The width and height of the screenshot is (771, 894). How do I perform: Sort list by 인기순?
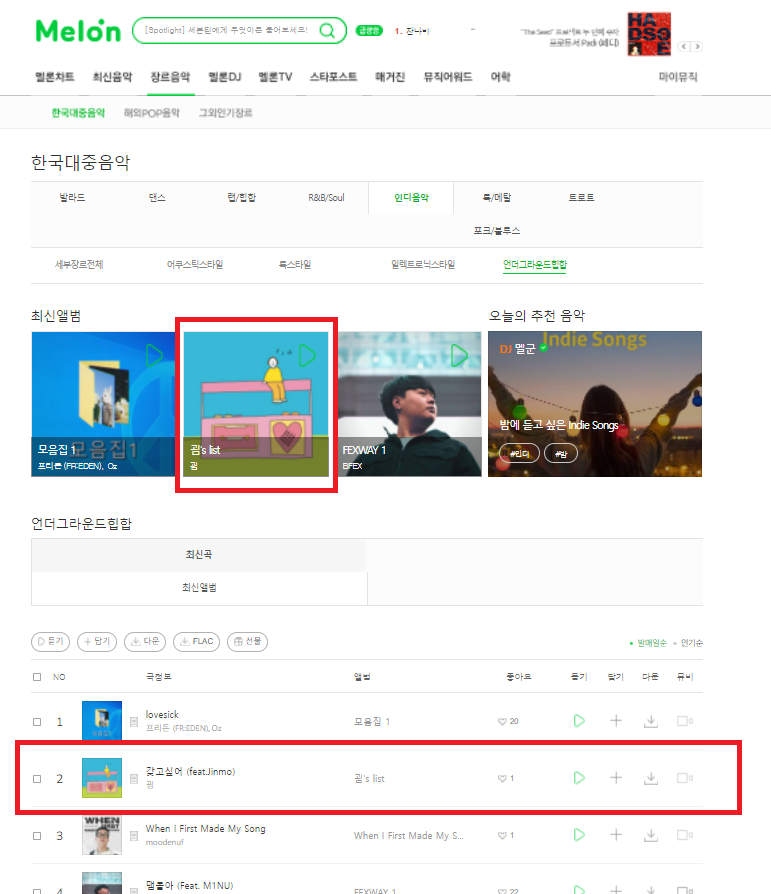point(692,643)
